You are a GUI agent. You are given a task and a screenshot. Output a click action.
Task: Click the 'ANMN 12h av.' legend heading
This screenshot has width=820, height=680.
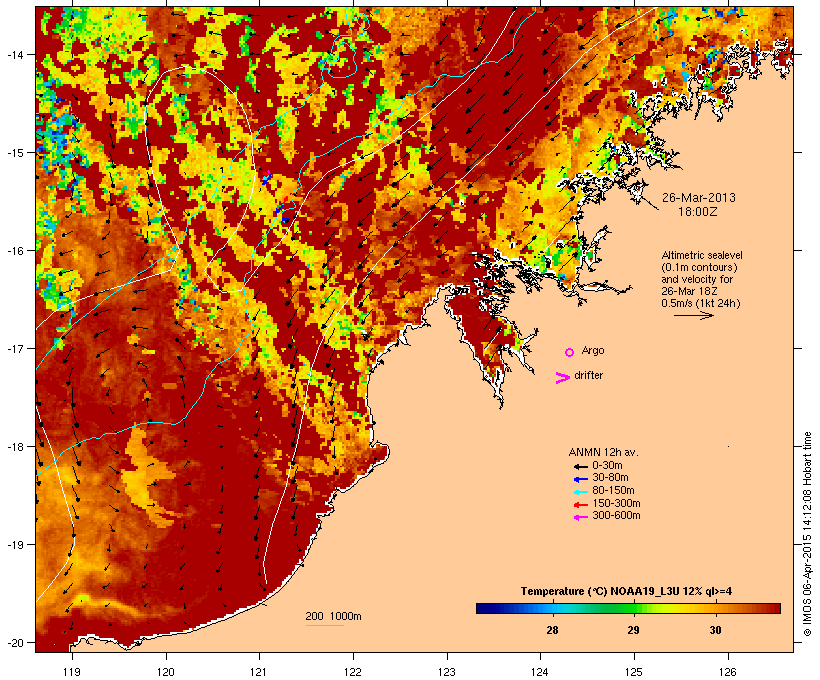603,452
